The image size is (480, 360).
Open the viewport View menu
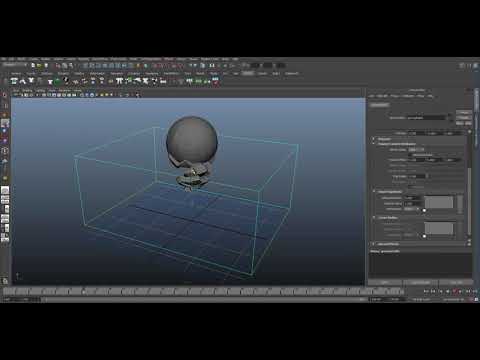[x=16, y=90]
